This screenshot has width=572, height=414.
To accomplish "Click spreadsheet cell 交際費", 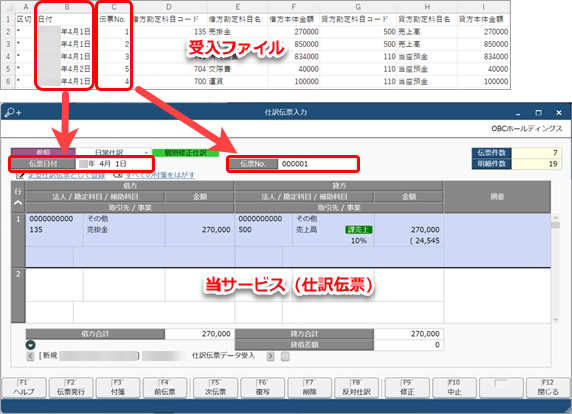I will pos(237,69).
